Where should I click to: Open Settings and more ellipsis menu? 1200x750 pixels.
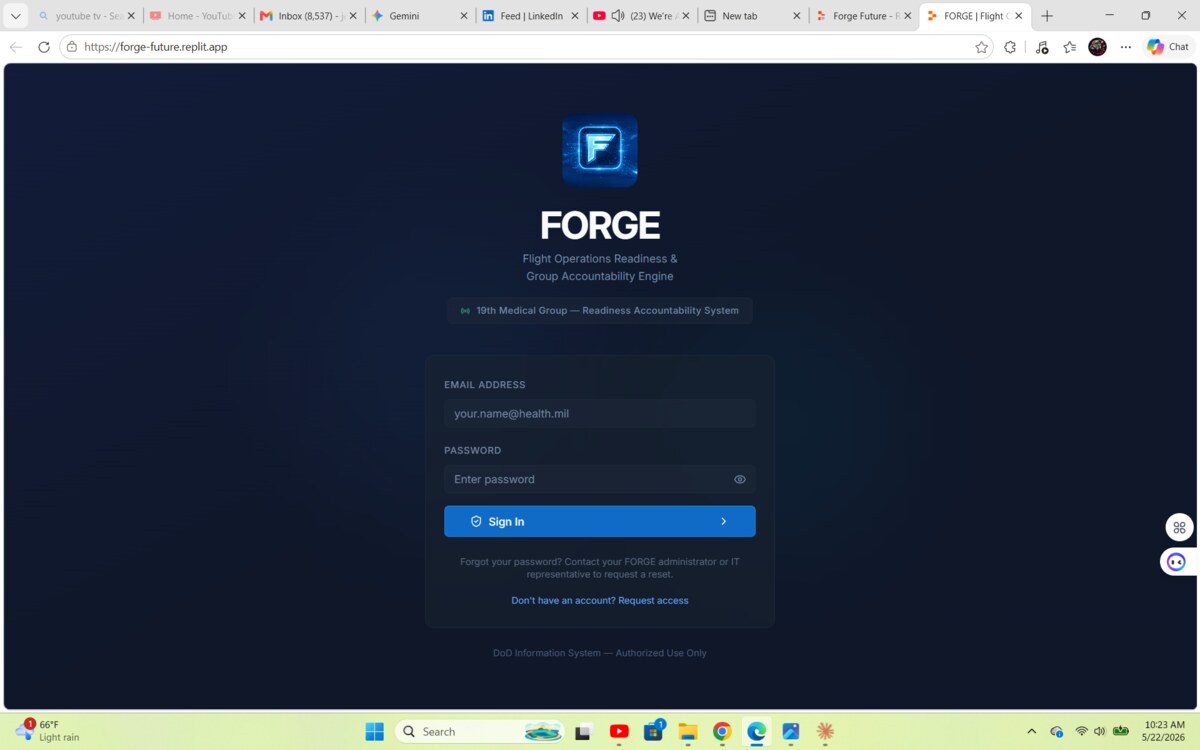click(1126, 47)
